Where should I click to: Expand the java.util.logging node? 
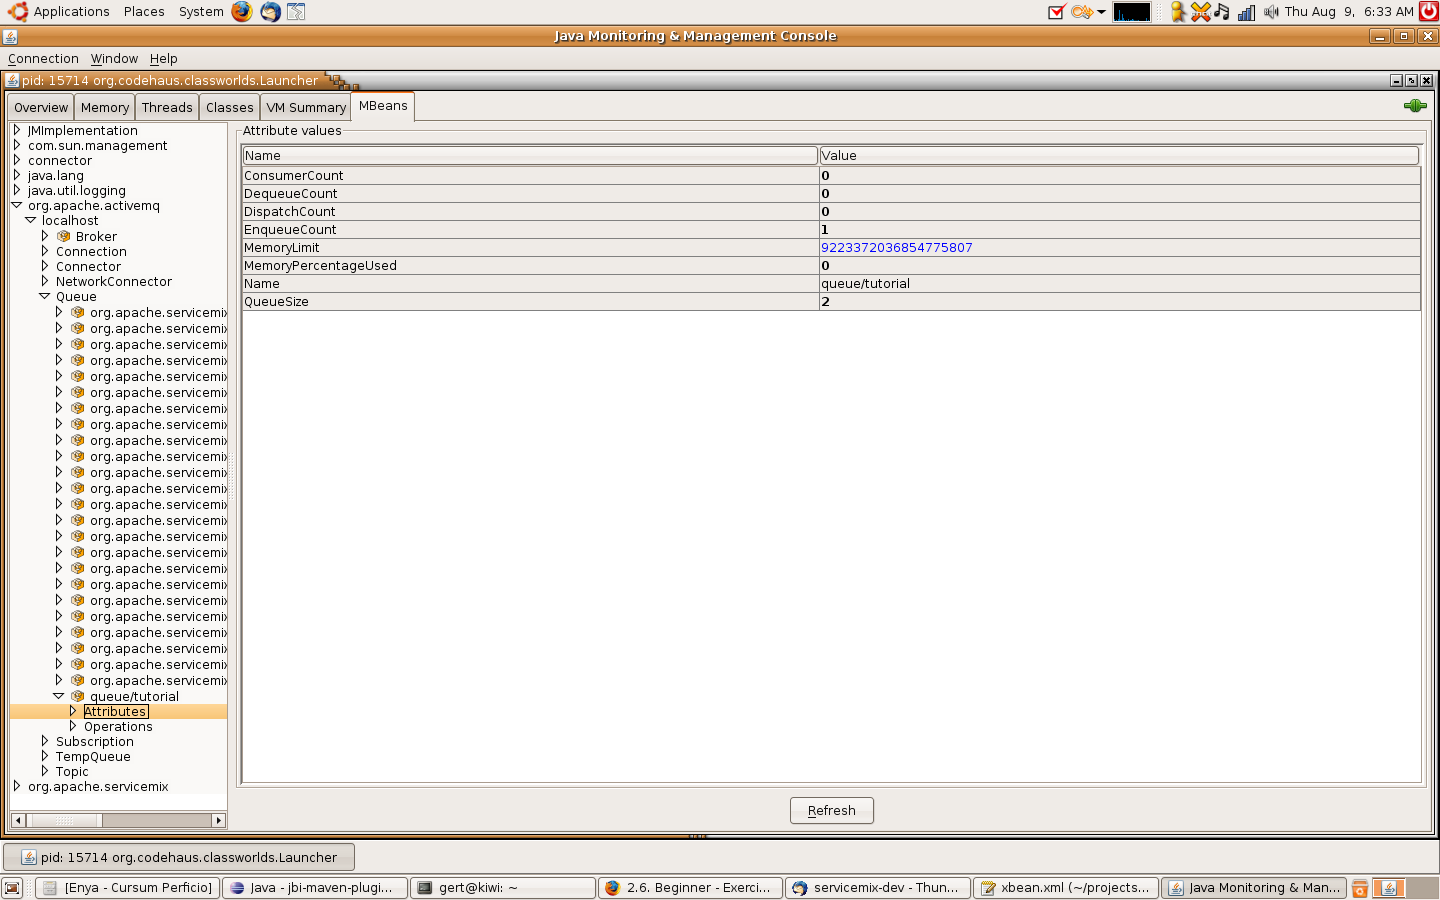(x=17, y=190)
